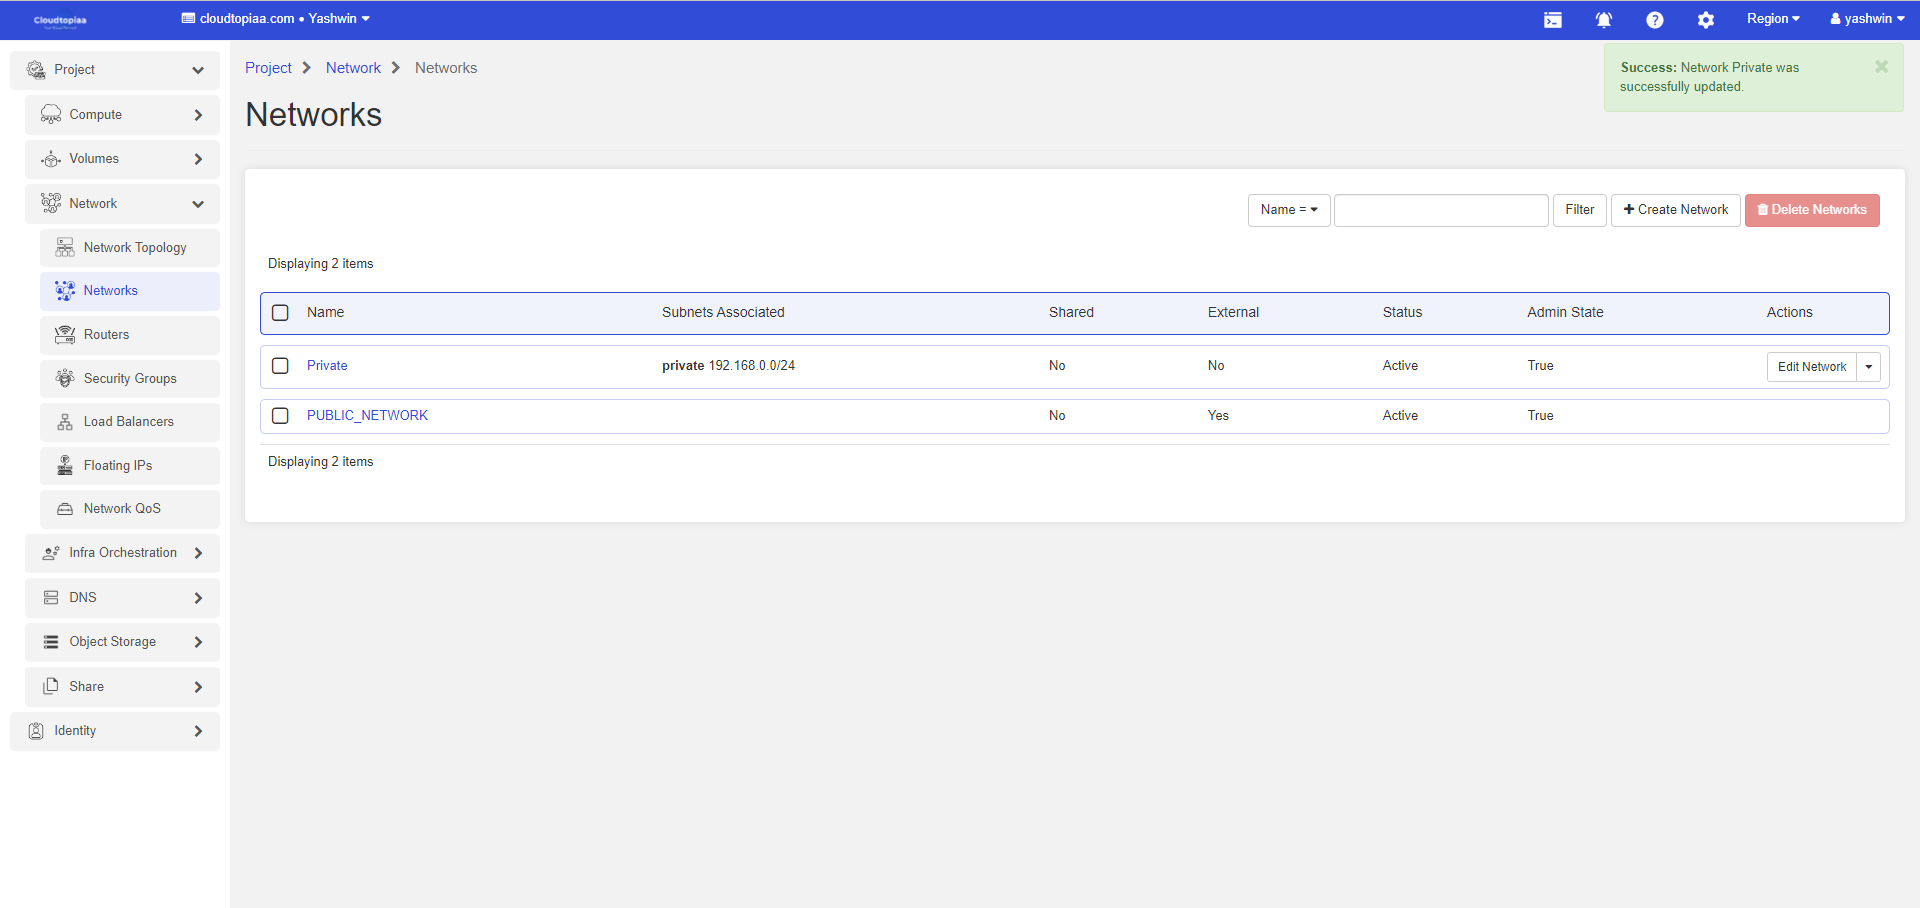1920x908 pixels.
Task: Click the Network Topology sidebar icon
Action: click(x=65, y=247)
